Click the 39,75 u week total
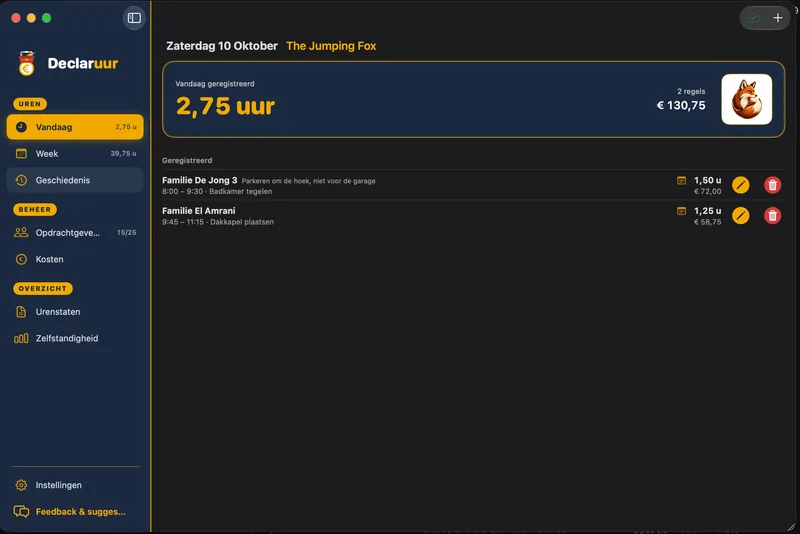Image resolution: width=800 pixels, height=534 pixels. click(x=123, y=154)
